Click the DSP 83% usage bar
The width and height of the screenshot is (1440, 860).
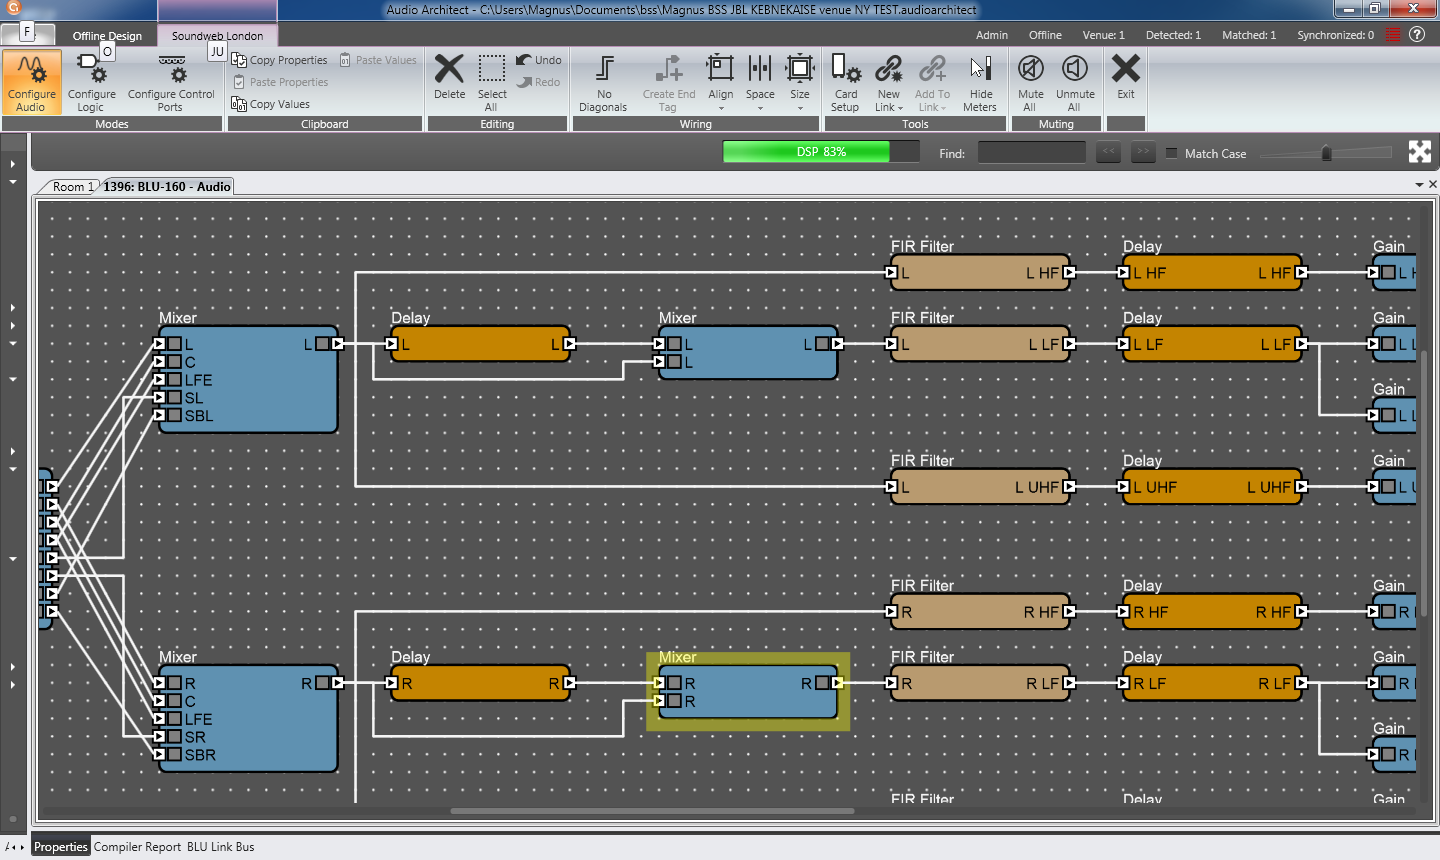coord(821,152)
